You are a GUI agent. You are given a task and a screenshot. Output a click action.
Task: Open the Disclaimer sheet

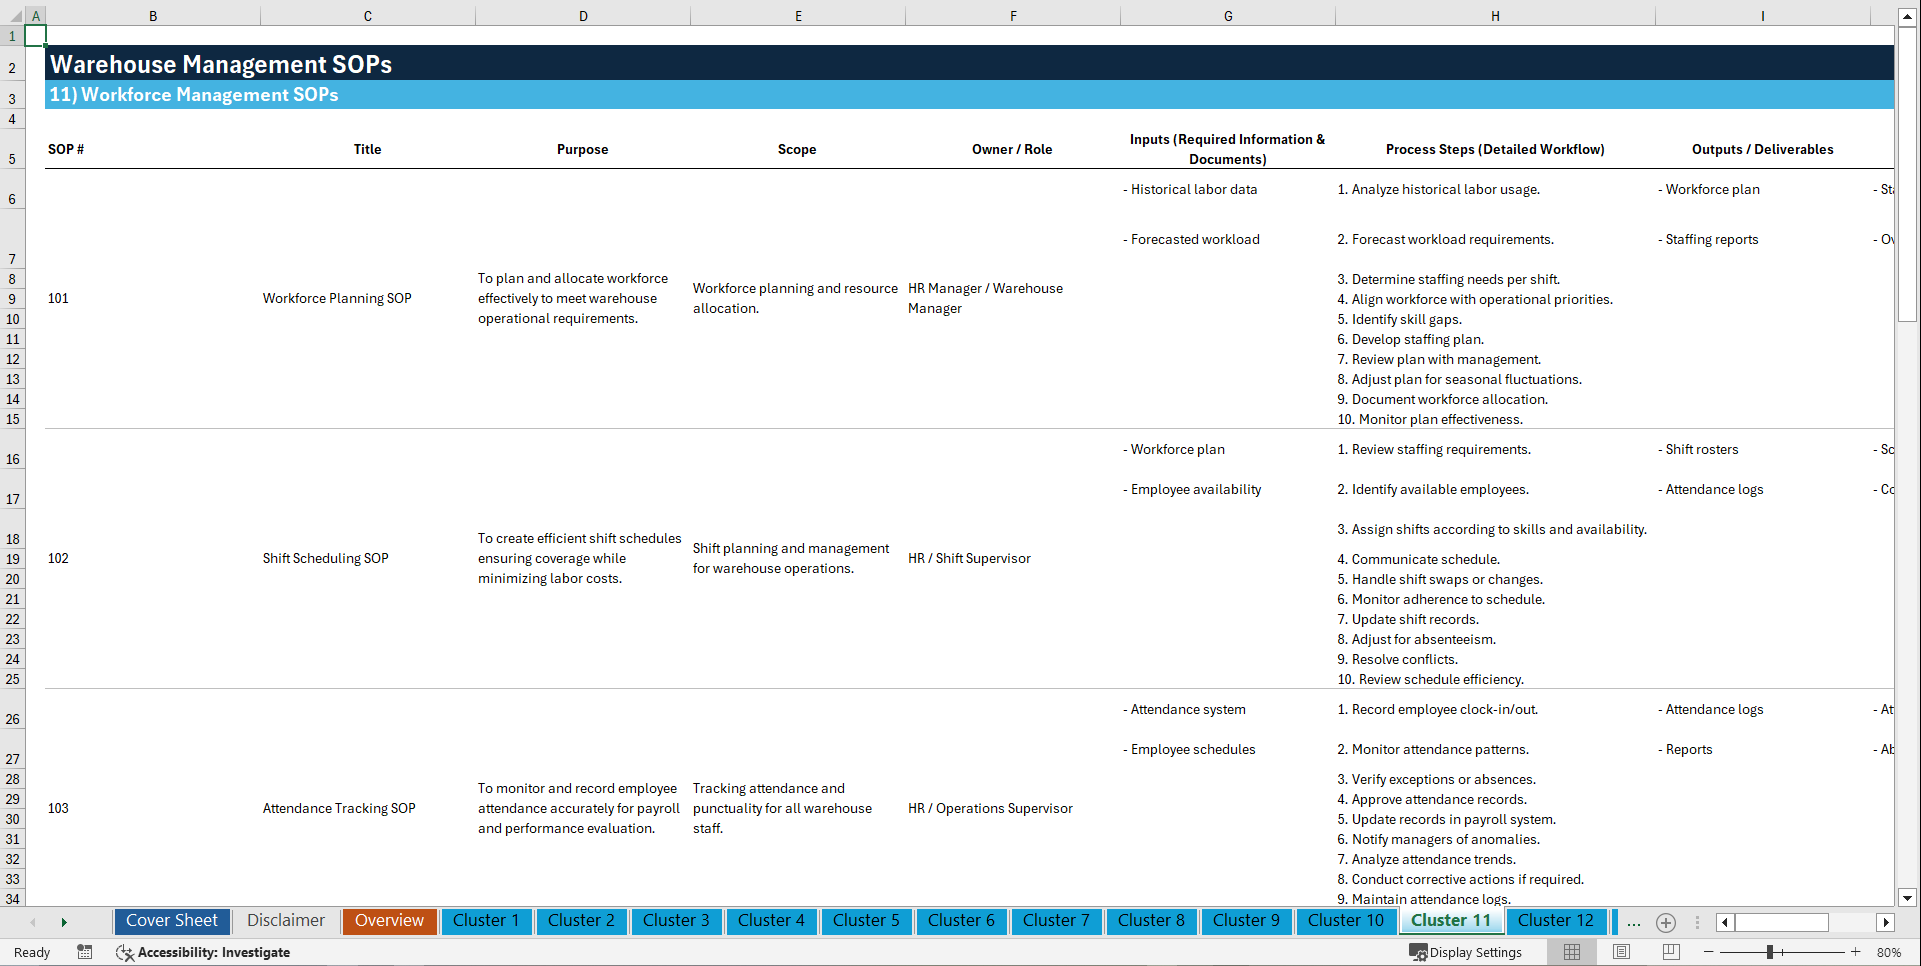(285, 921)
